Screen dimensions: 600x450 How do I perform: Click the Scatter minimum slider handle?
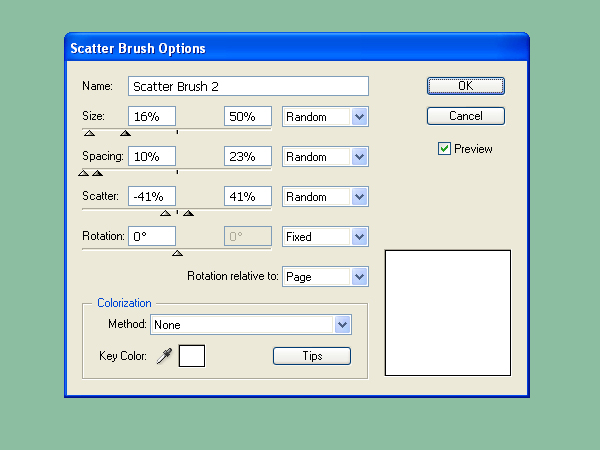(x=165, y=213)
